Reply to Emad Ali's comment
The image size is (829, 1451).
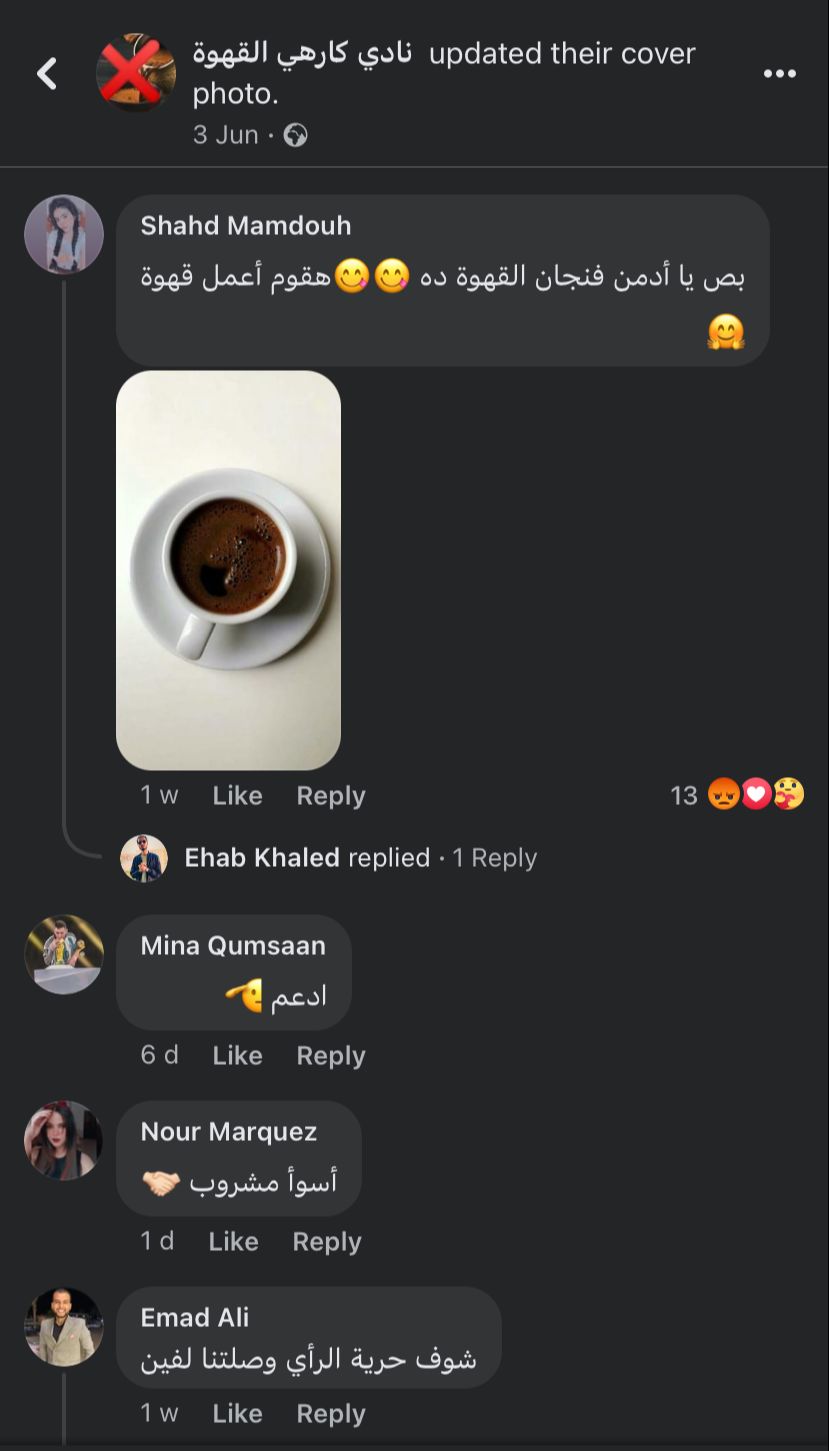pyautogui.click(x=331, y=1413)
